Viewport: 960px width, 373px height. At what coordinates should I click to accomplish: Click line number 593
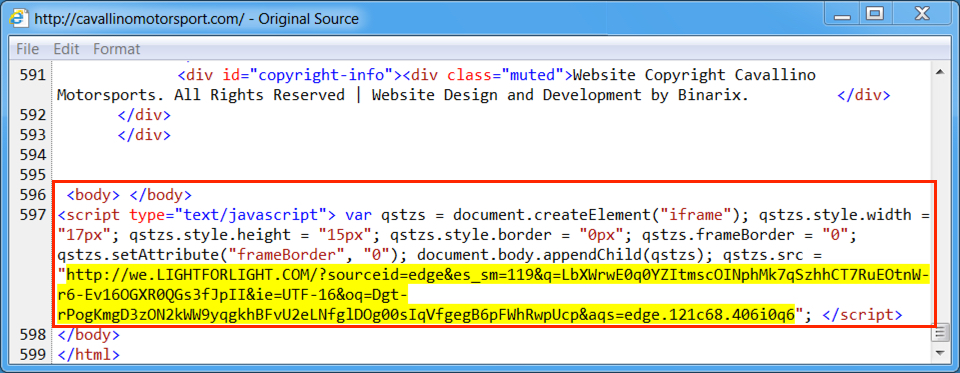point(33,135)
